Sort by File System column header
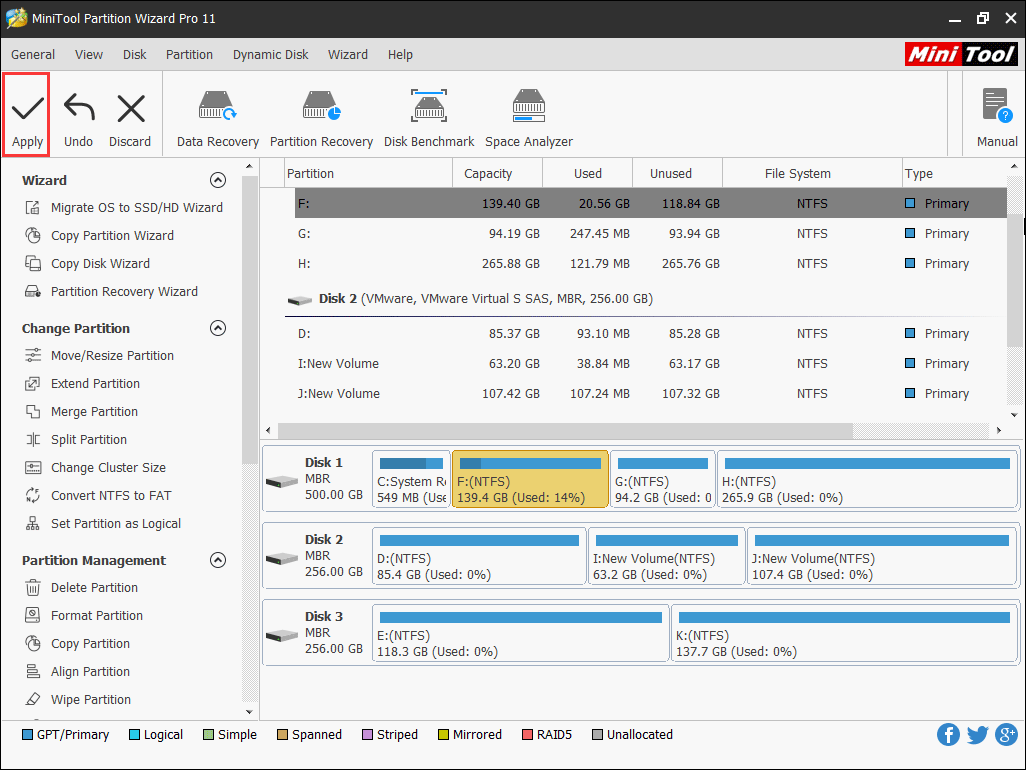The height and width of the screenshot is (770, 1026). tap(812, 173)
